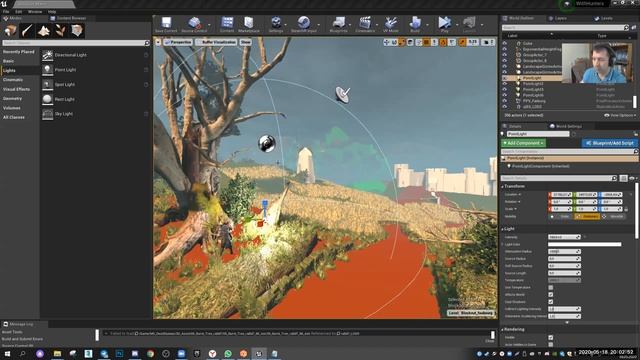This screenshot has width=640, height=360.
Task: Open the Source Control dropdown arrow
Action: [x=209, y=24]
